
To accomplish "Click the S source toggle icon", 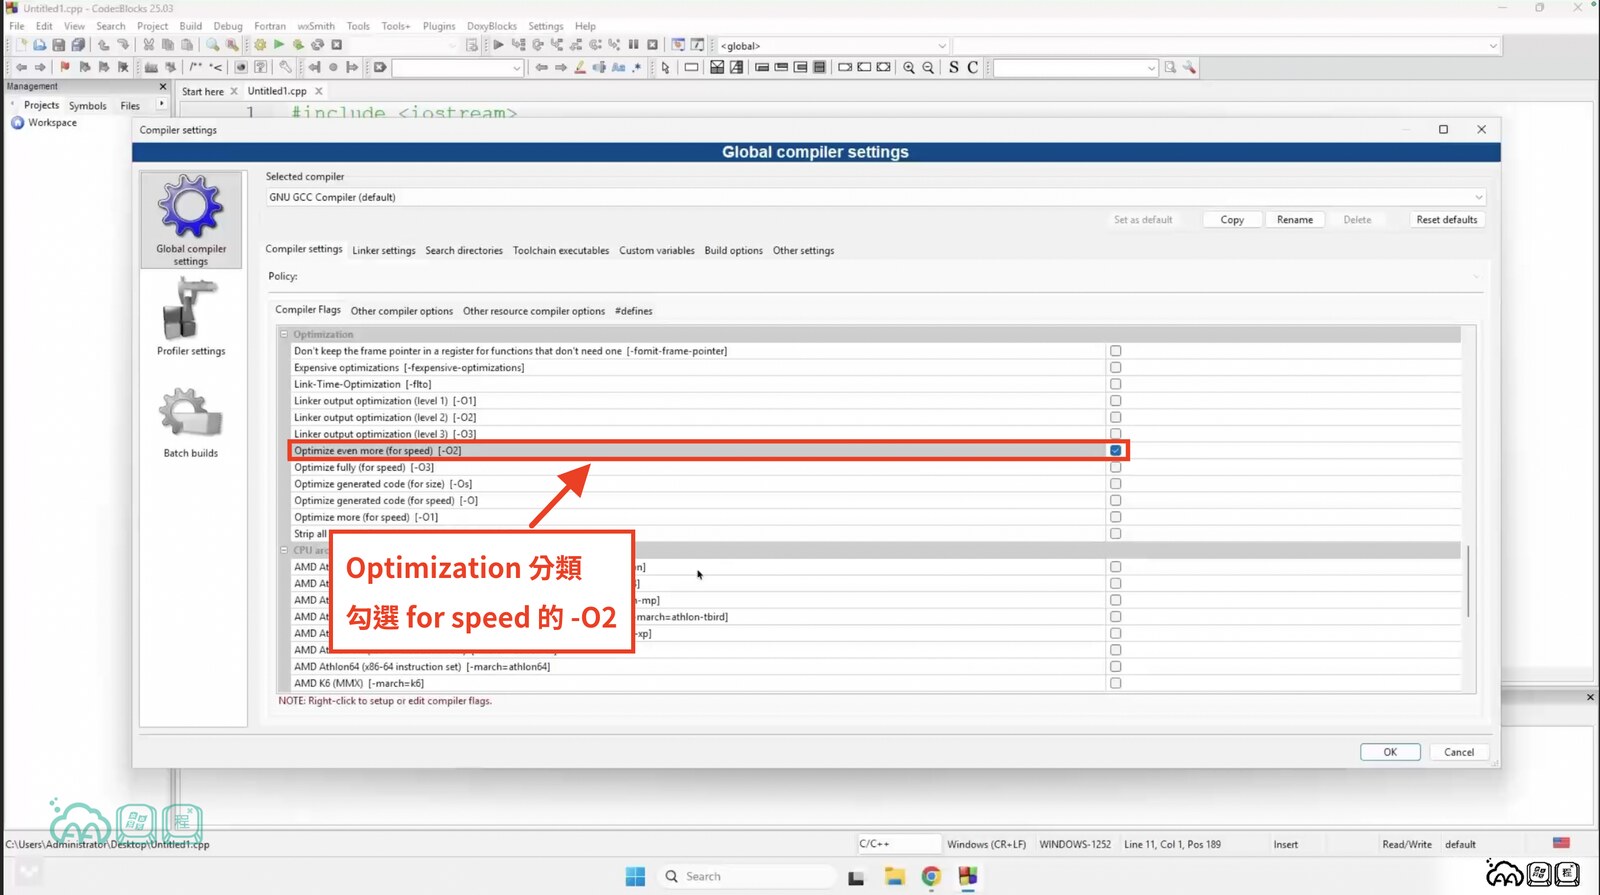I will (954, 67).
